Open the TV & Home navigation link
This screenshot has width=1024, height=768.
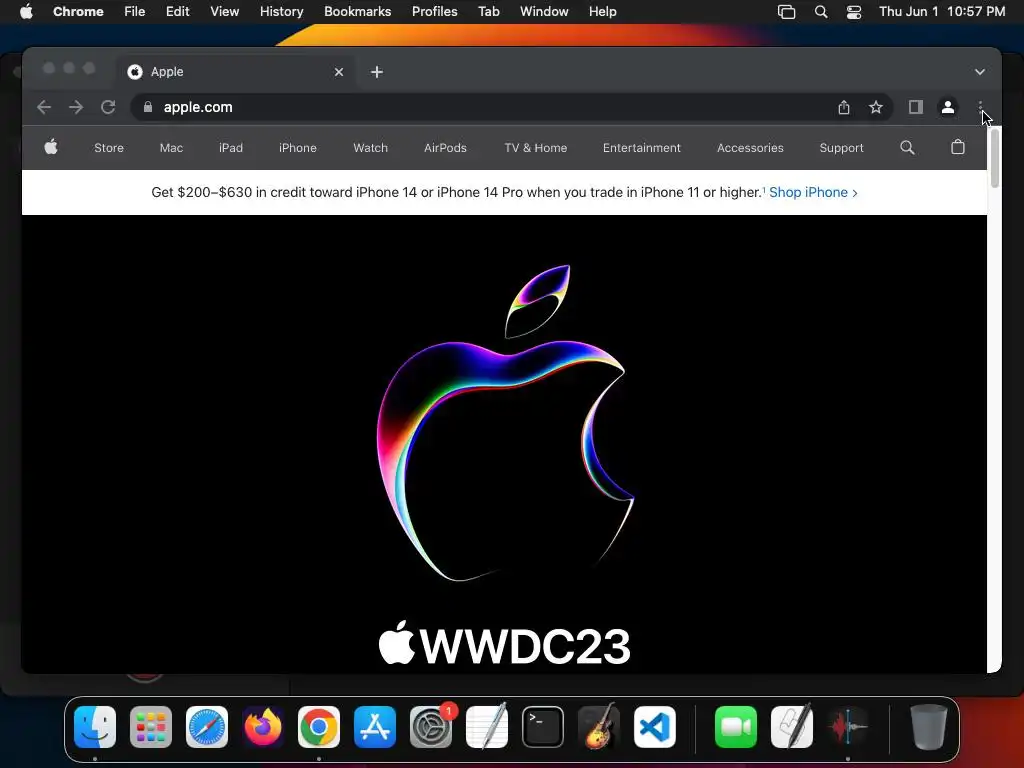pos(536,148)
